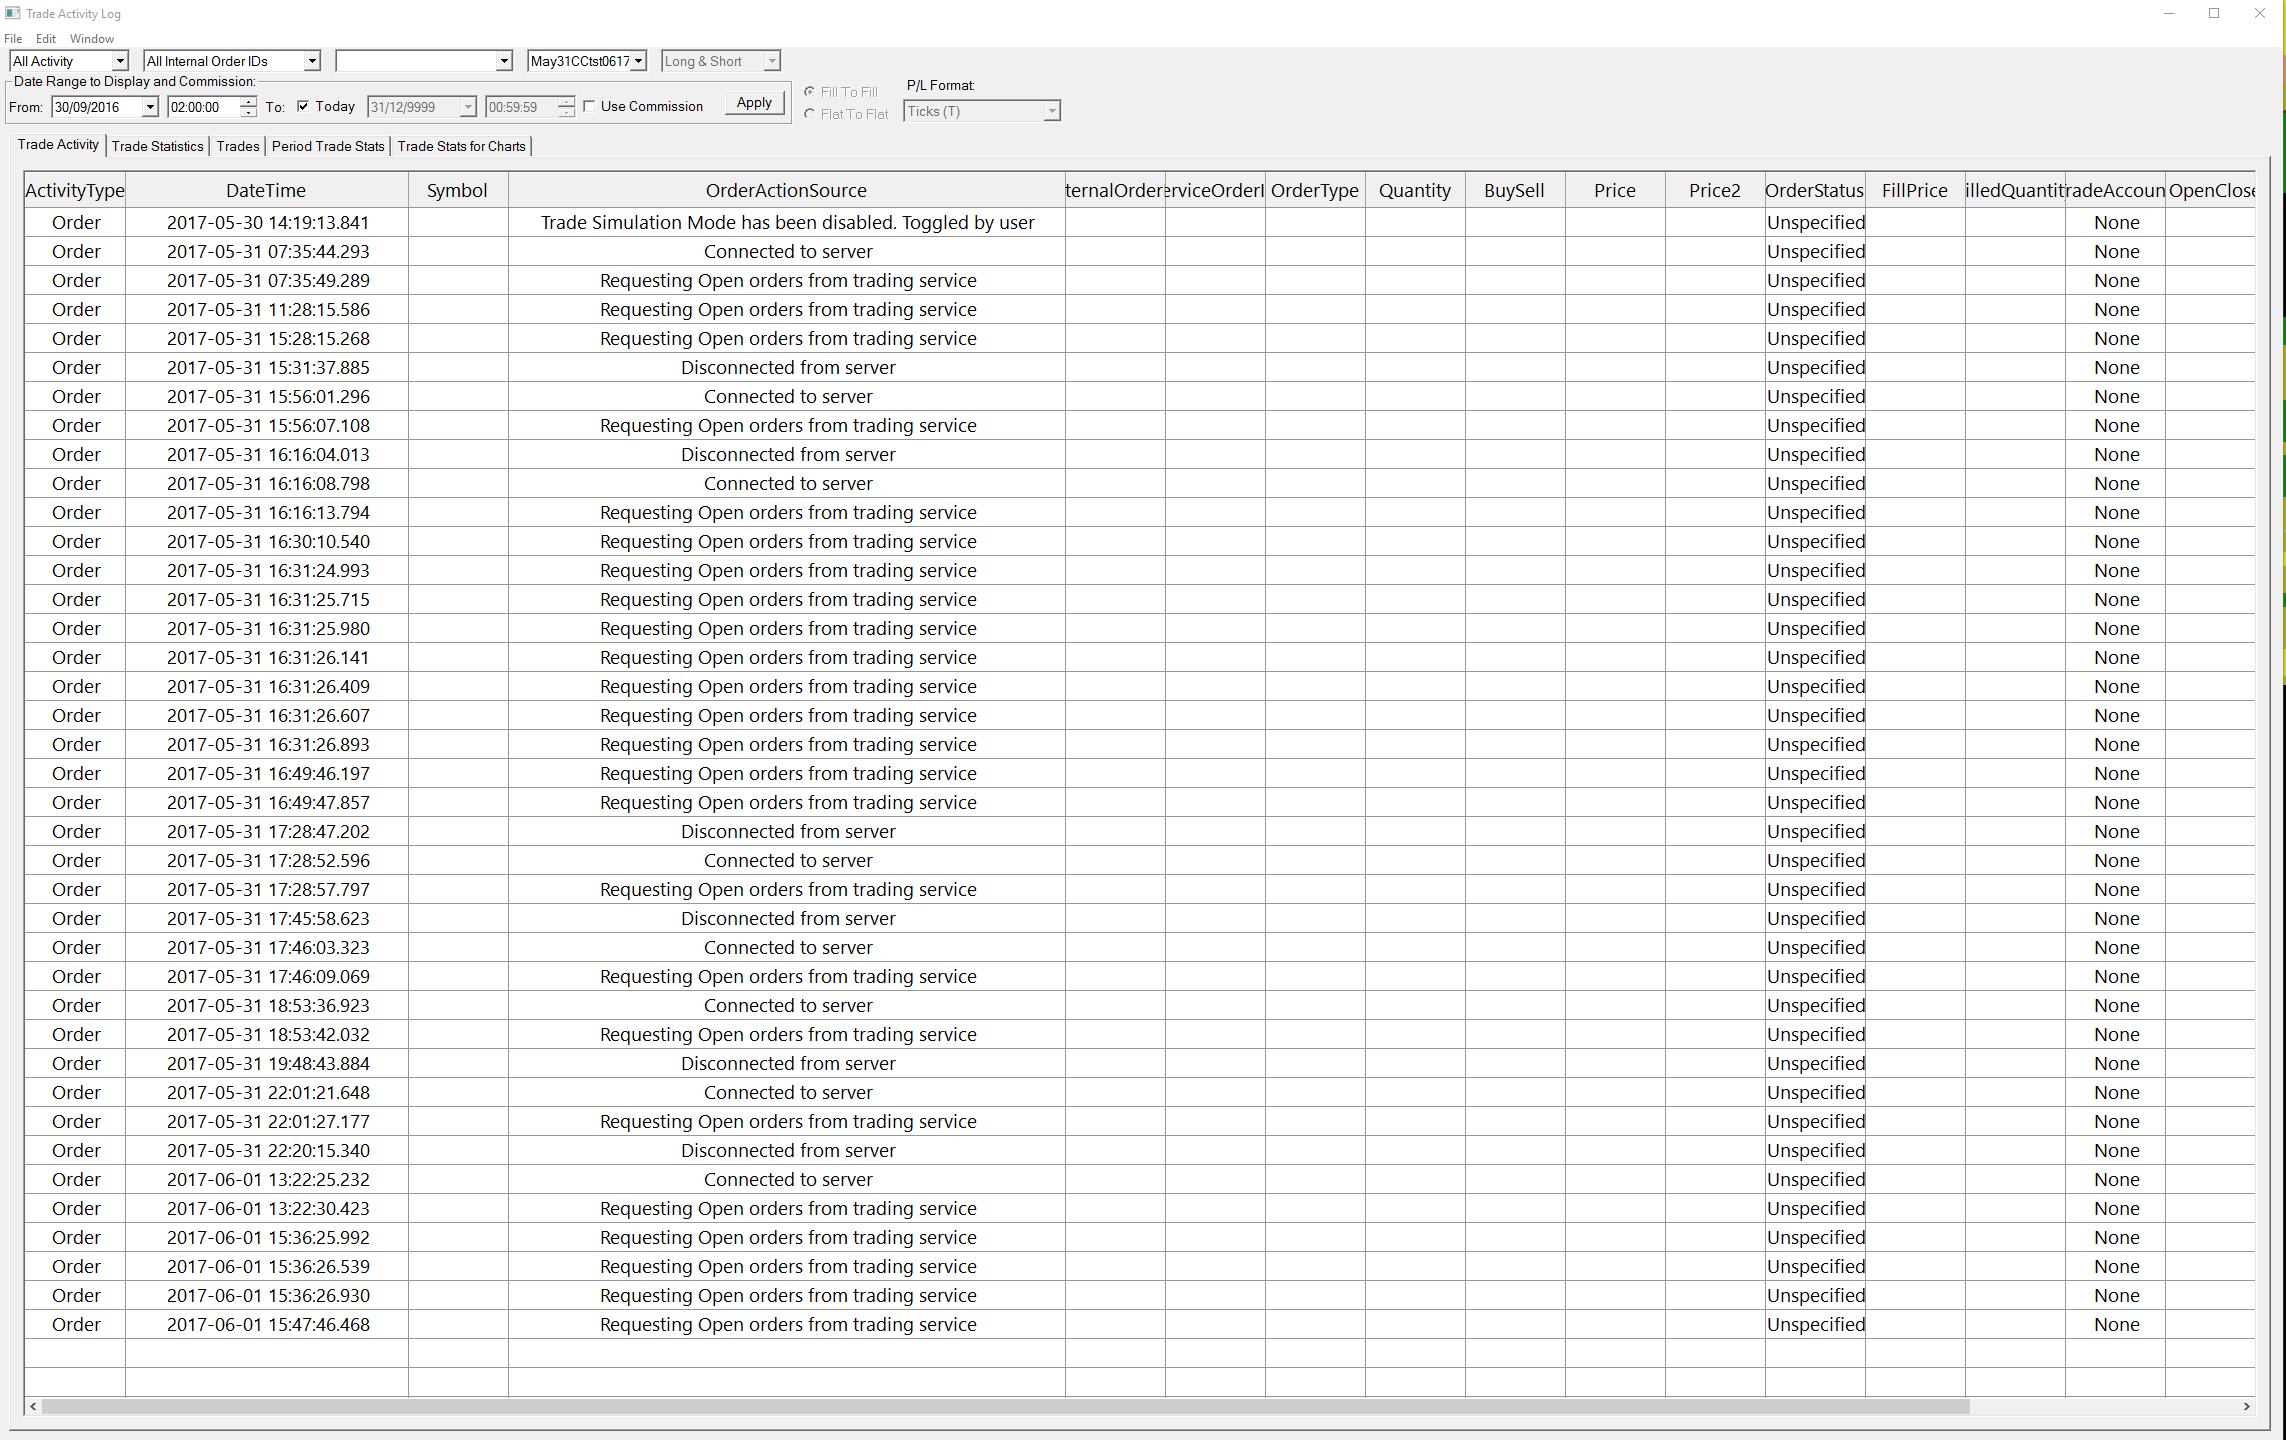The height and width of the screenshot is (1440, 2286).
Task: Click the Trade Activity Log window icon
Action: pos(12,13)
